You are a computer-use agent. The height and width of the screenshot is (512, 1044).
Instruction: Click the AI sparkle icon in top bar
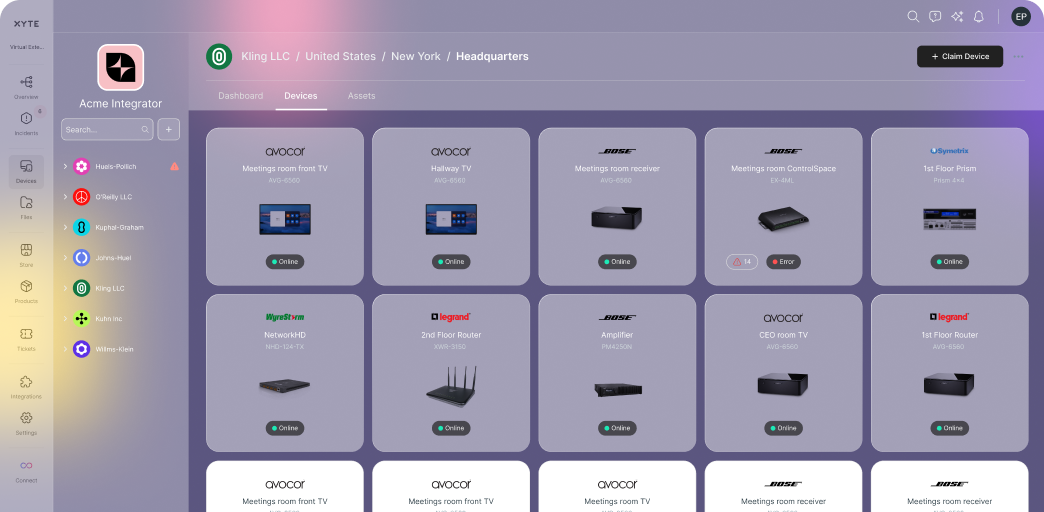tap(957, 17)
